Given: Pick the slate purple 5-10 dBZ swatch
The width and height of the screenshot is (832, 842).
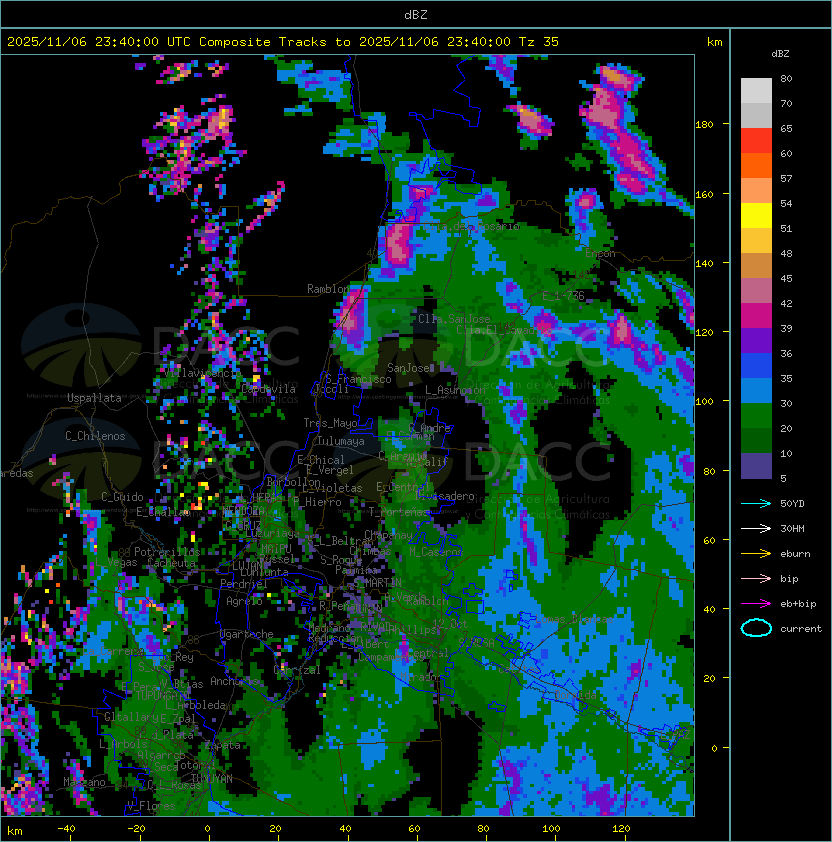Looking at the screenshot, I should (x=756, y=466).
